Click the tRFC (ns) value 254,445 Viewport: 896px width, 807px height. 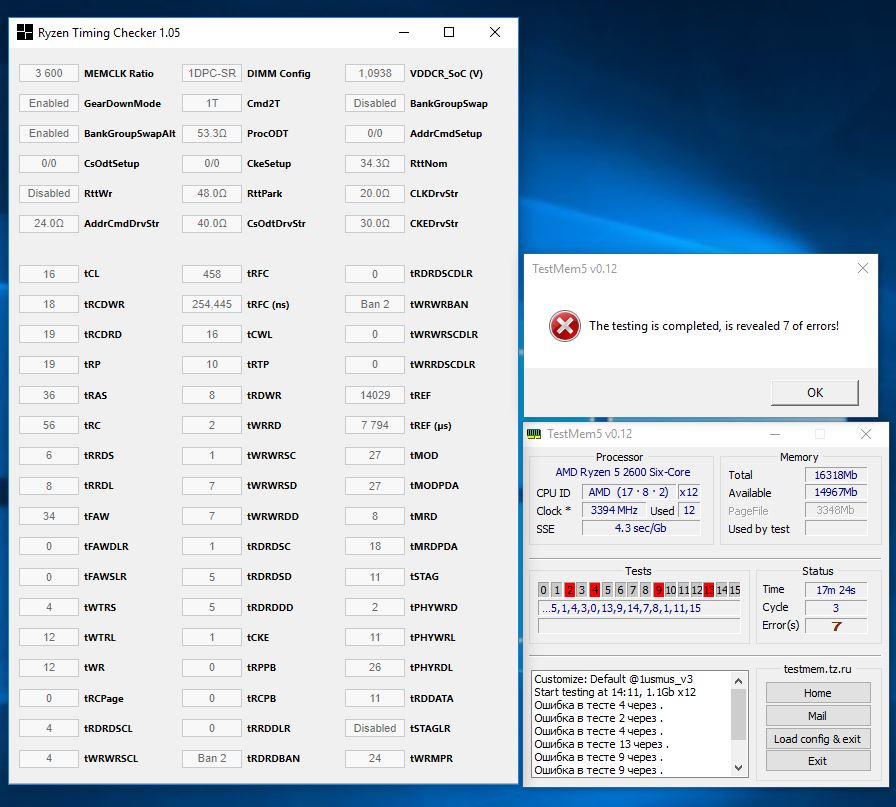click(211, 304)
